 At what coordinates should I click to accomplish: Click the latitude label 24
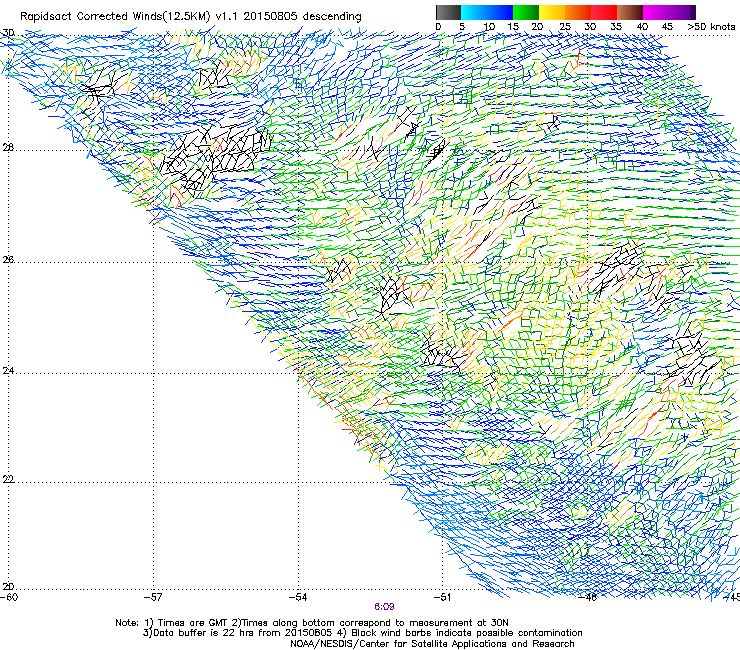tap(8, 371)
